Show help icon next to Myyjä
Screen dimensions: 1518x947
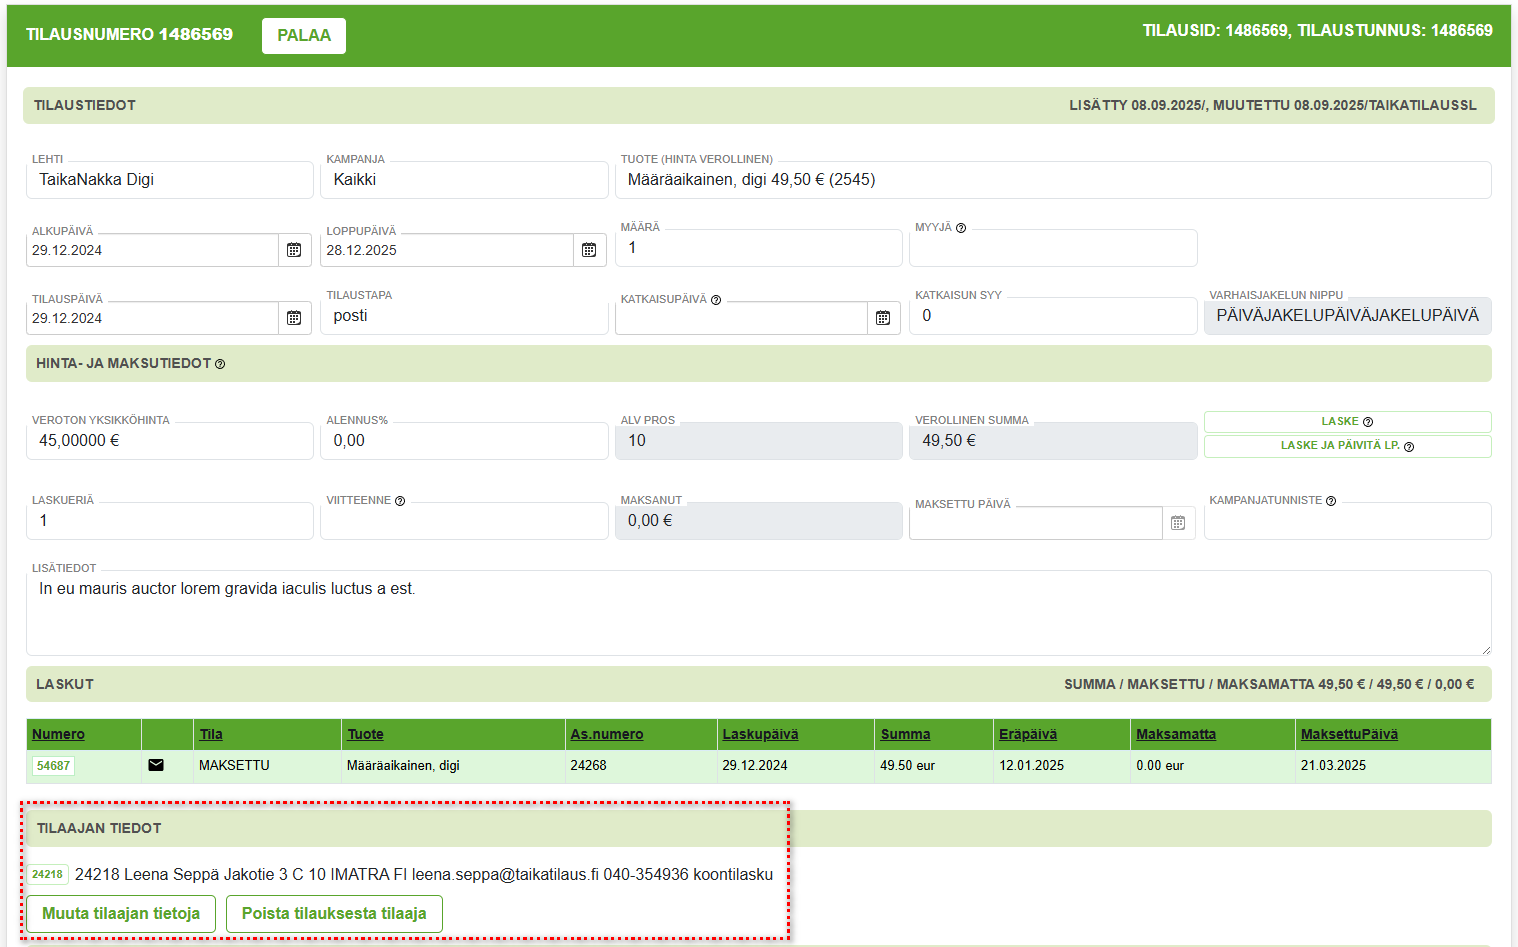(961, 228)
